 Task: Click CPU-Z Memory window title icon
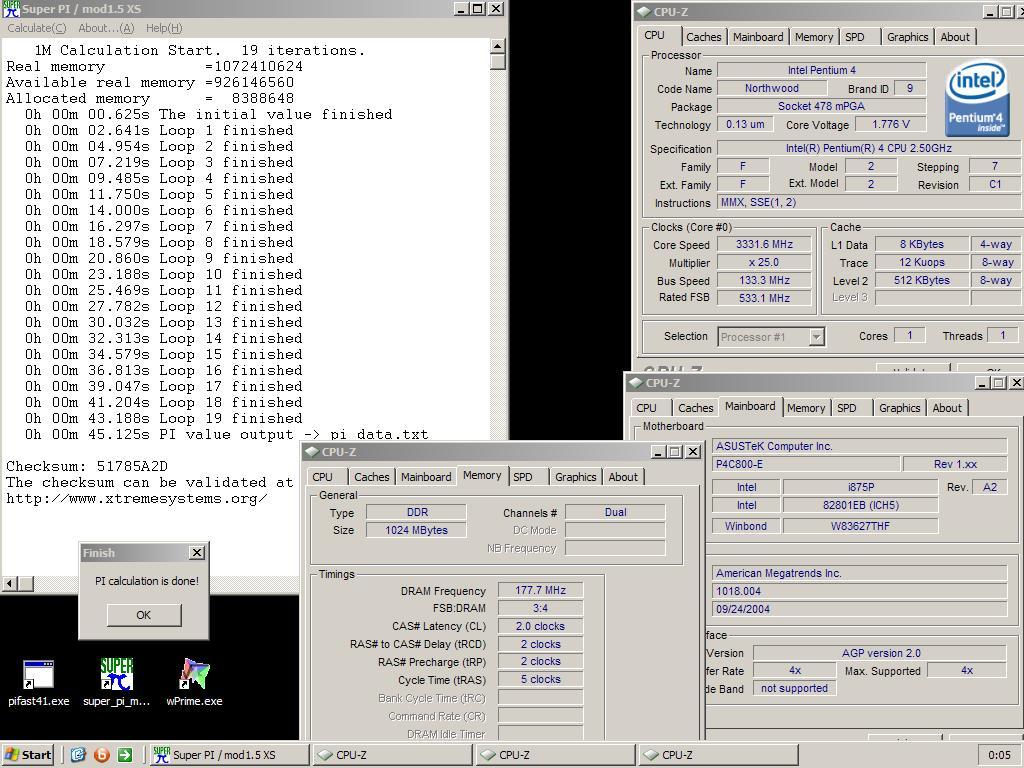pyautogui.click(x=312, y=451)
